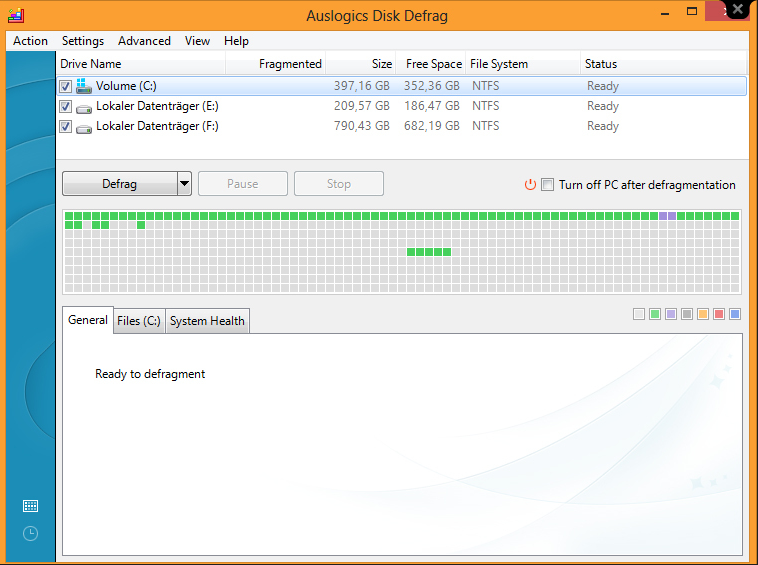Open the Advanced menu
Image resolution: width=758 pixels, height=565 pixels.
click(144, 41)
